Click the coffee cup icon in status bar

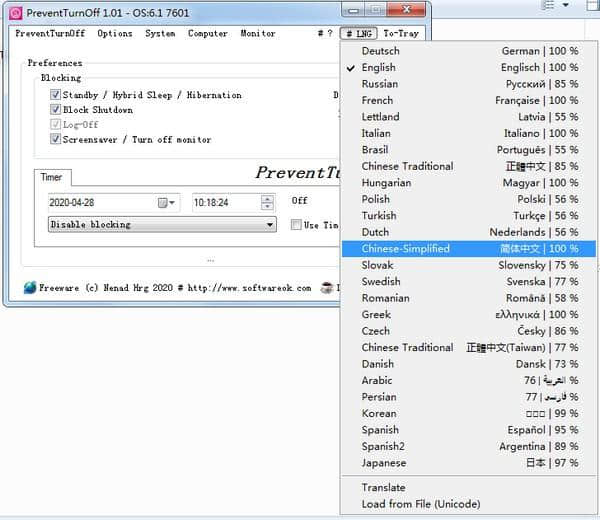327,288
